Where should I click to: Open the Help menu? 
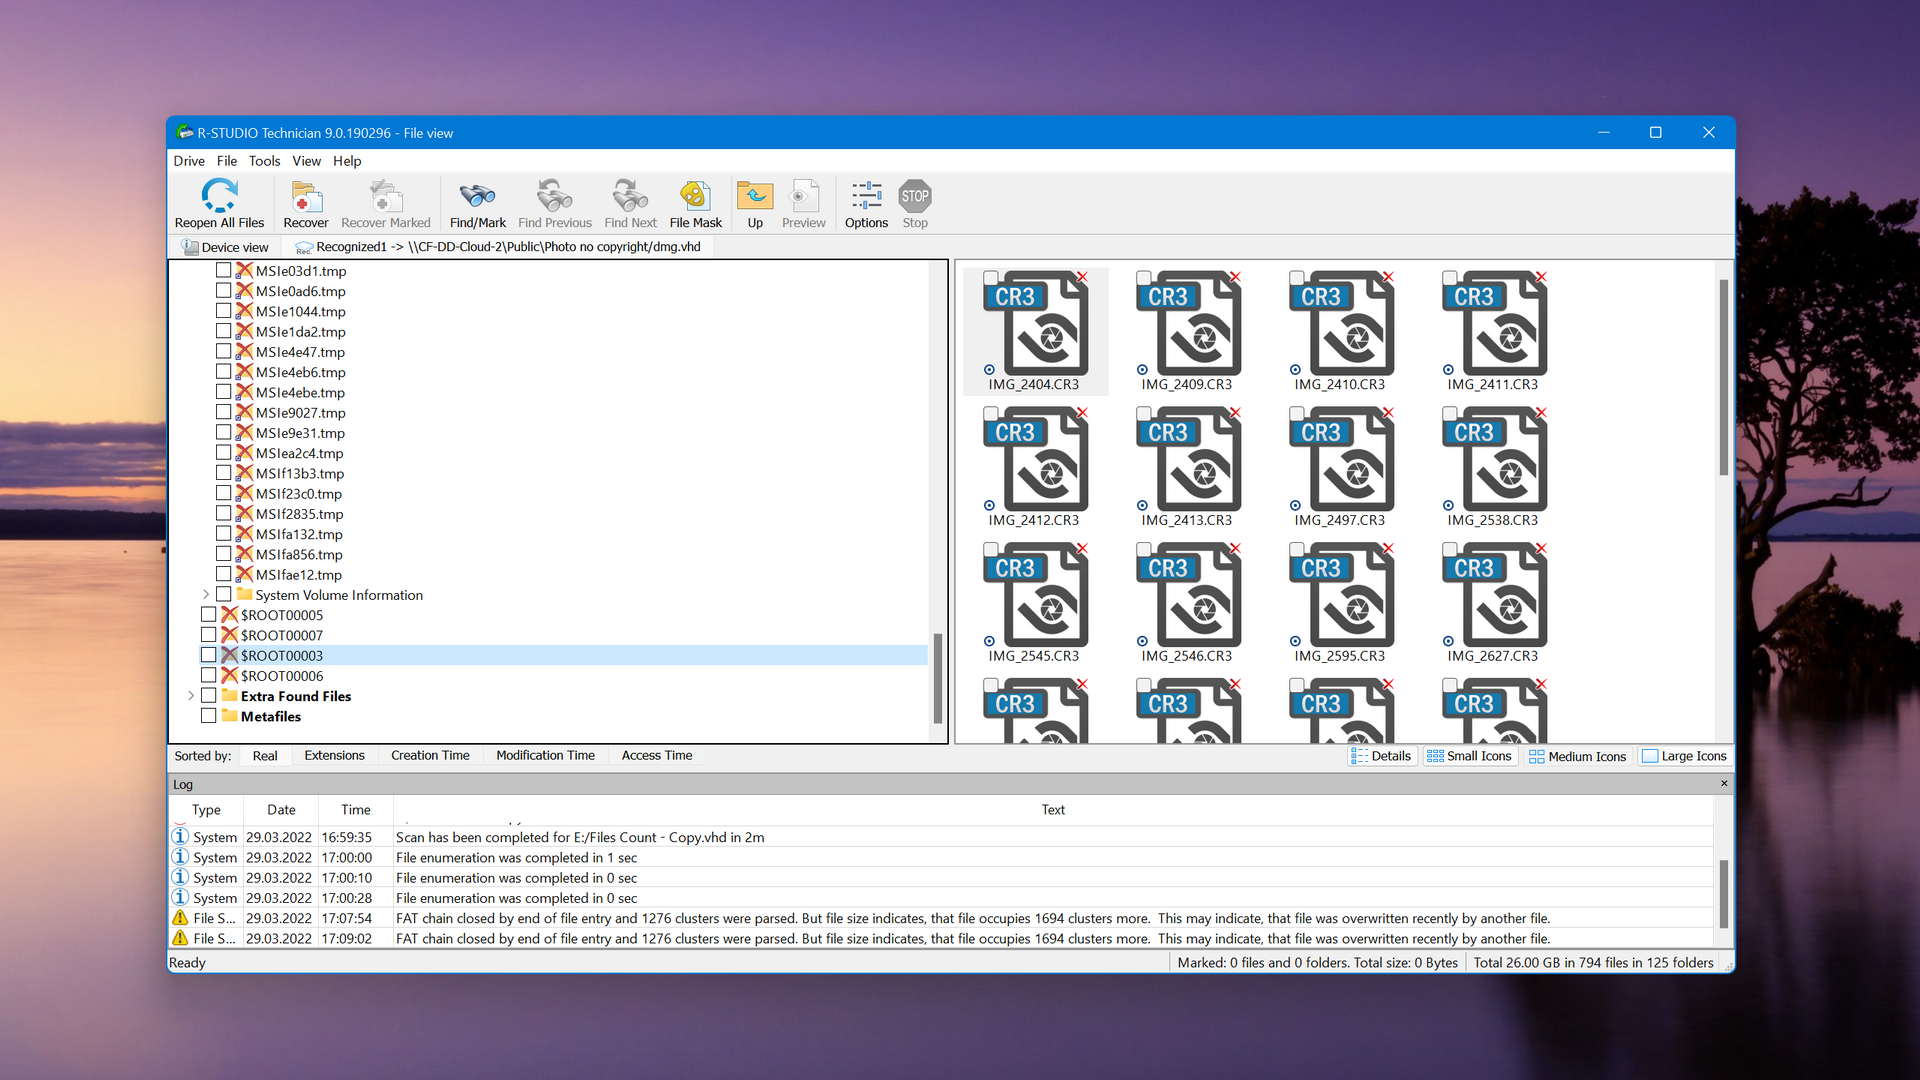coord(347,161)
